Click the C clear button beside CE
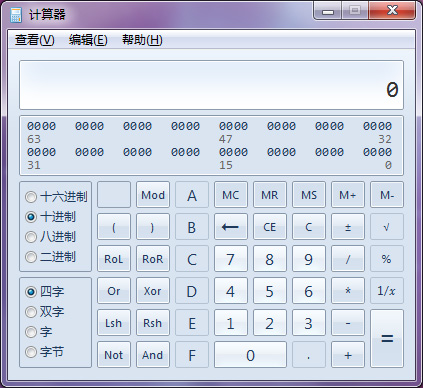 tap(309, 227)
